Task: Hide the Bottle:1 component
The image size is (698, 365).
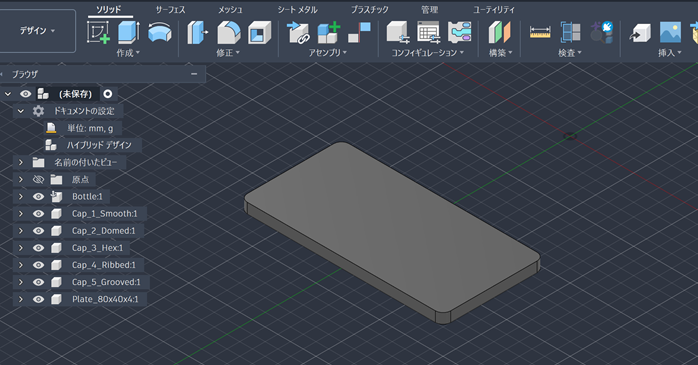Action: point(38,196)
